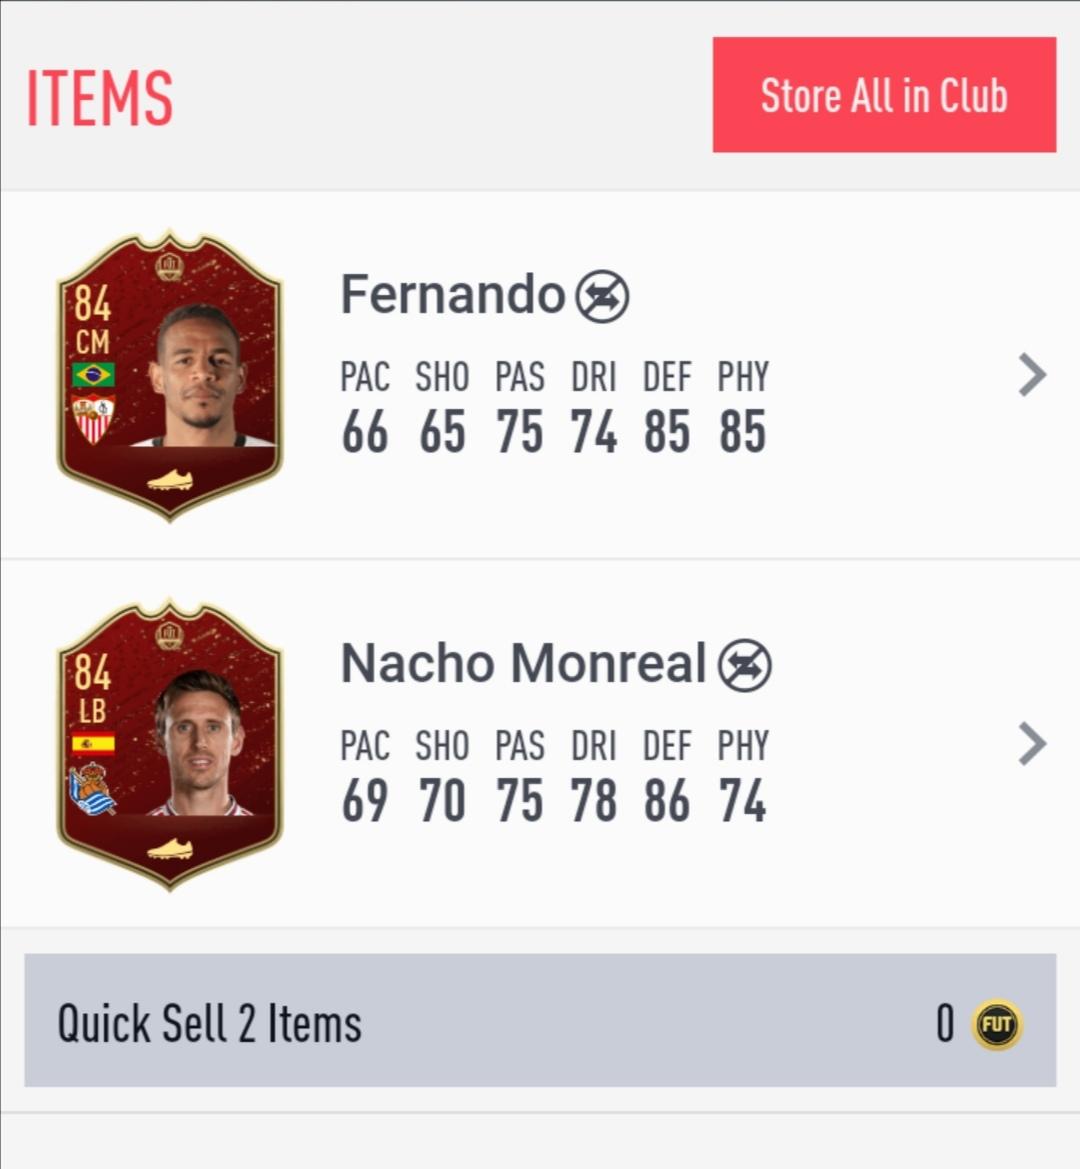Click the 84 CM rating on Fernando's card
Screen dimensions: 1080x1169
coord(92,319)
